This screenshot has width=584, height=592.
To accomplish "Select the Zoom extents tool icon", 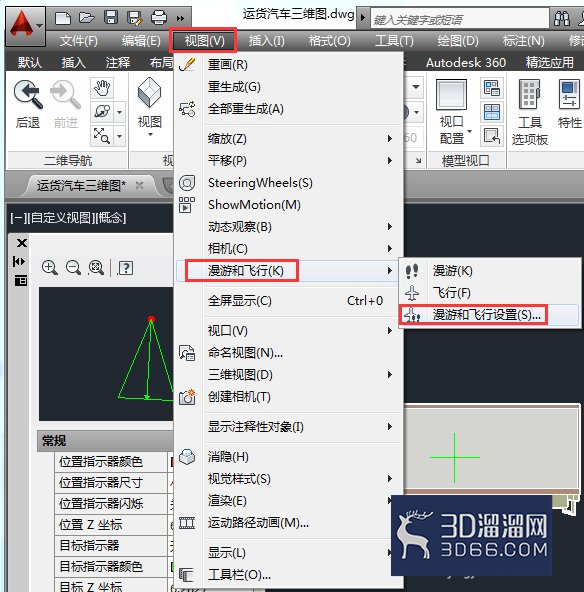I will pyautogui.click(x=102, y=136).
